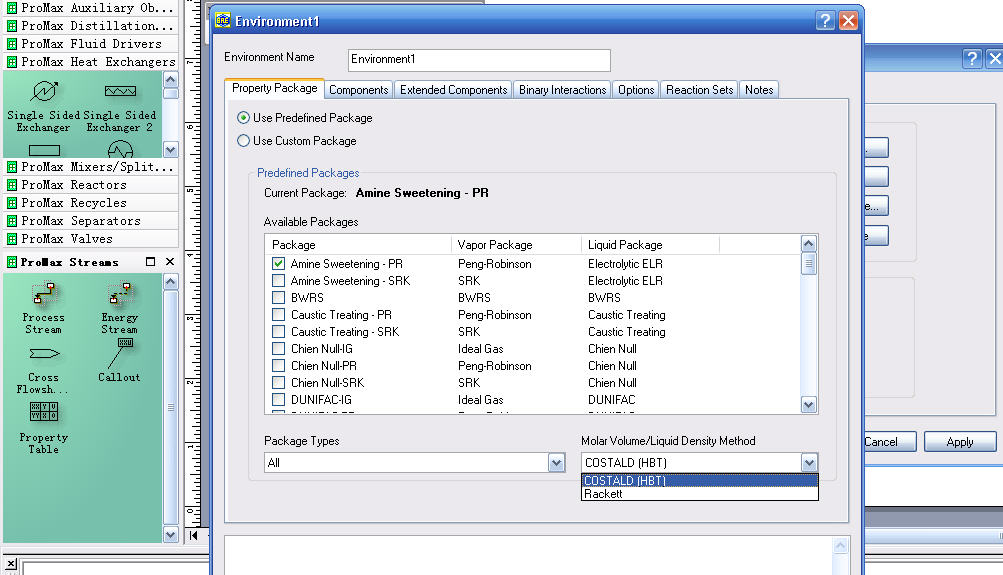Open ProMax Mixers/Splitters stencil
This screenshot has width=1003, height=575.
pyautogui.click(x=91, y=166)
